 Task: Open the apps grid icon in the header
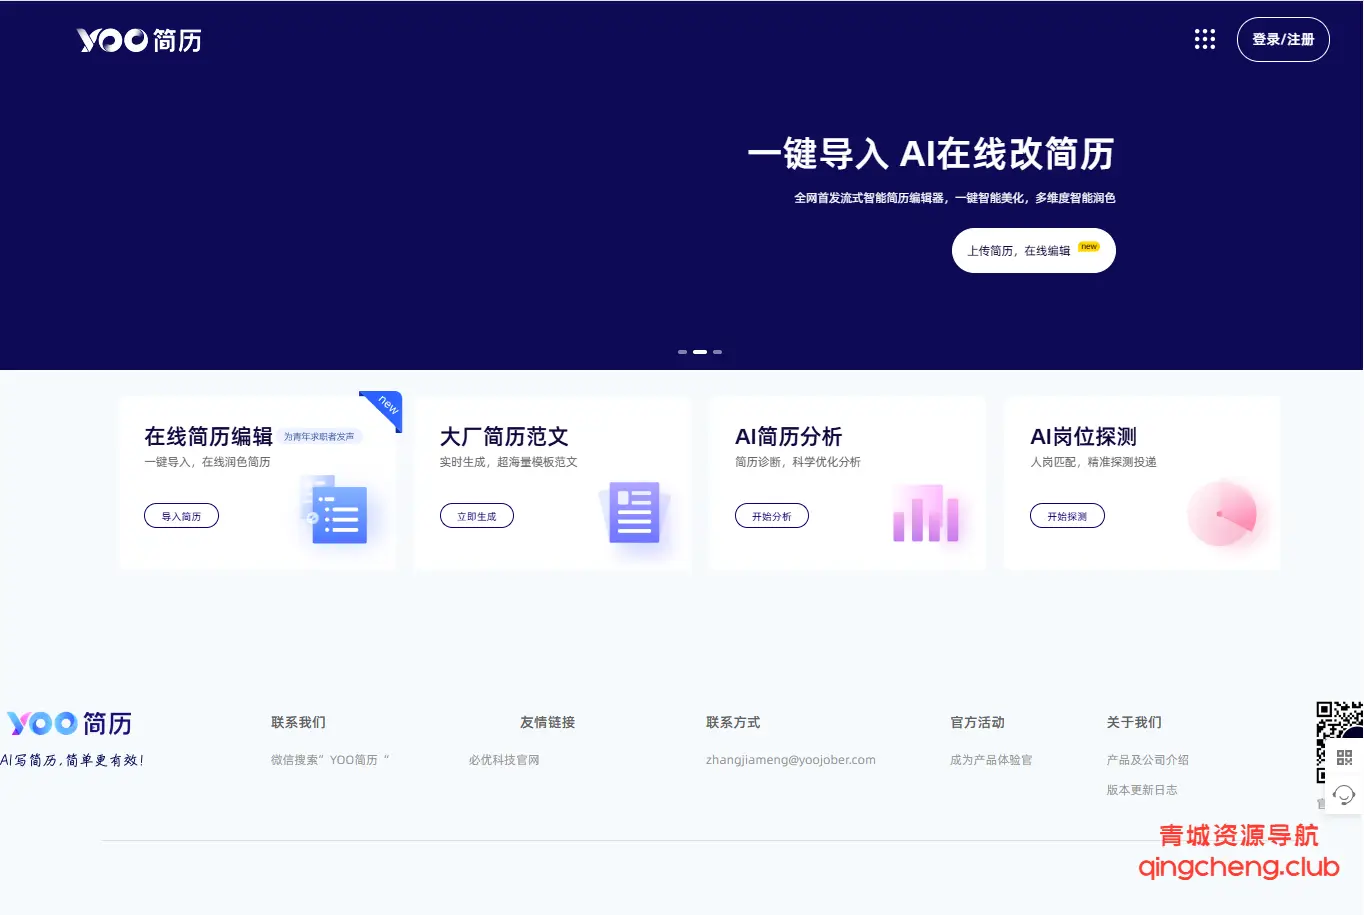click(x=1204, y=39)
